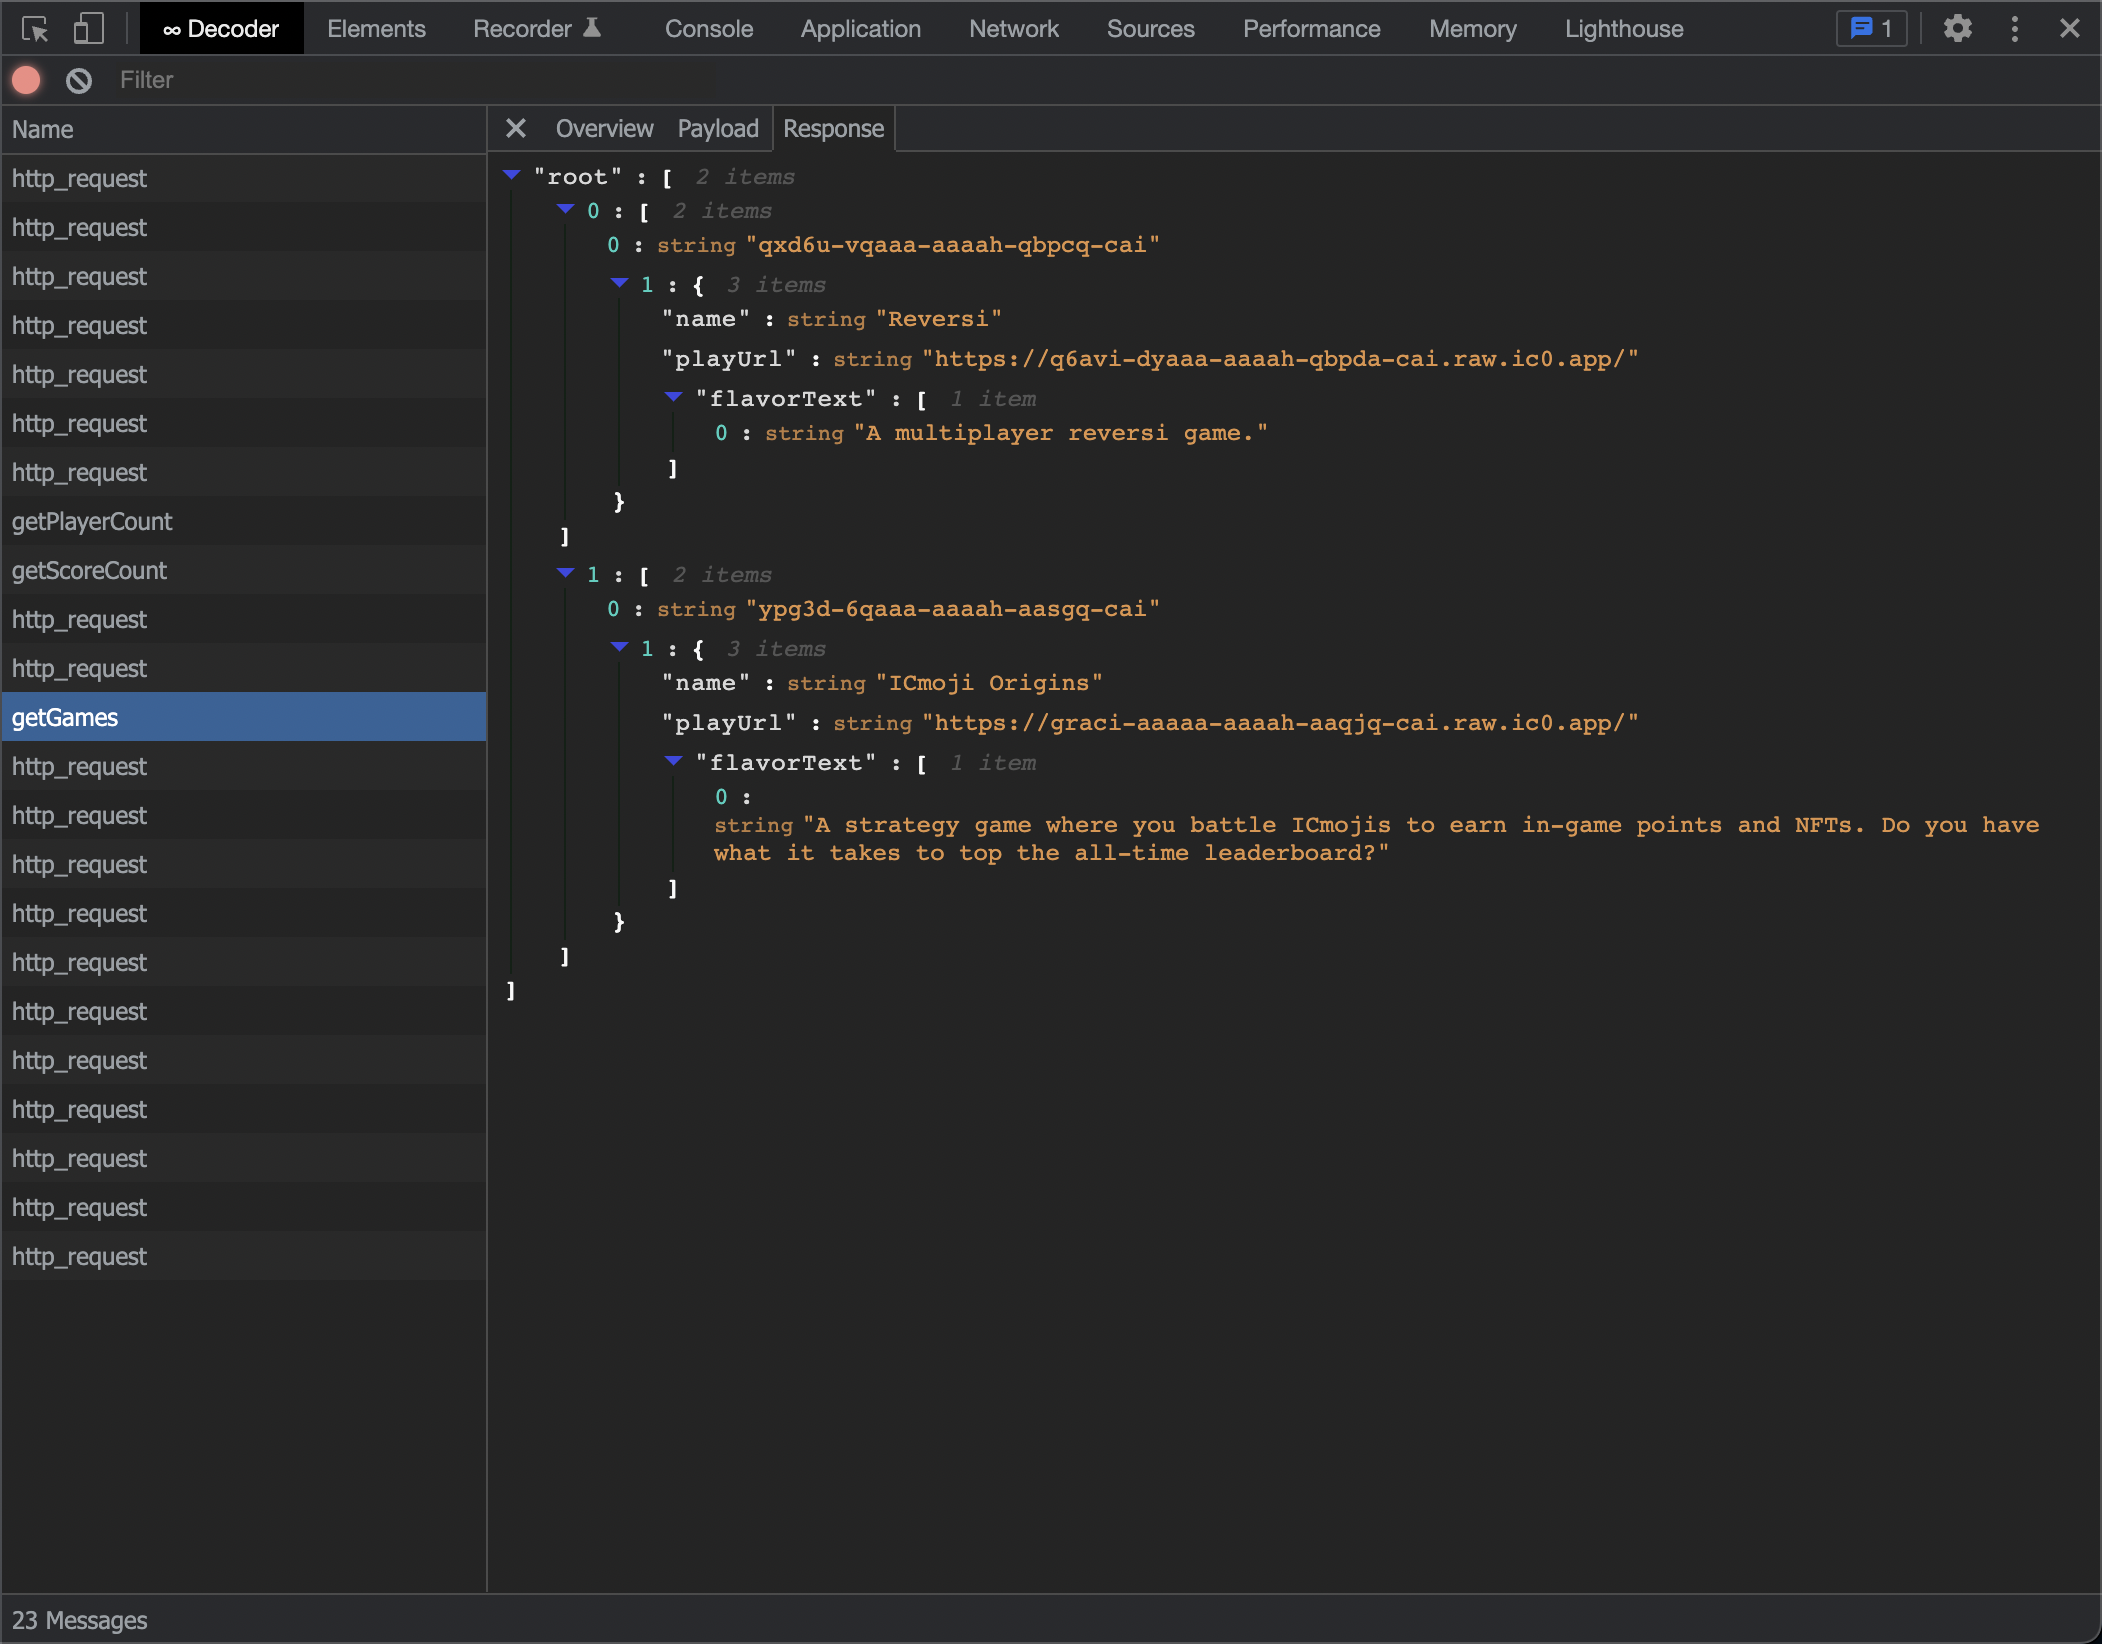The width and height of the screenshot is (2102, 1644).
Task: Collapse the Reversi flavorText array
Action: pos(674,398)
